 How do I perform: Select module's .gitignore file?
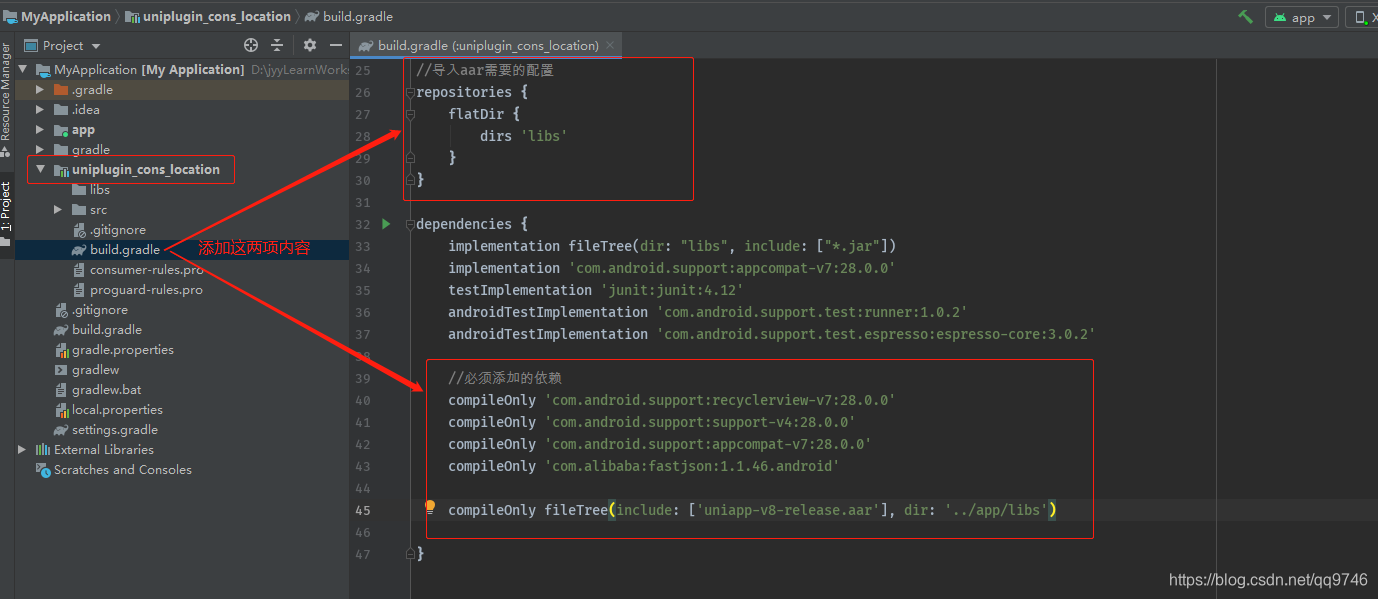point(108,229)
